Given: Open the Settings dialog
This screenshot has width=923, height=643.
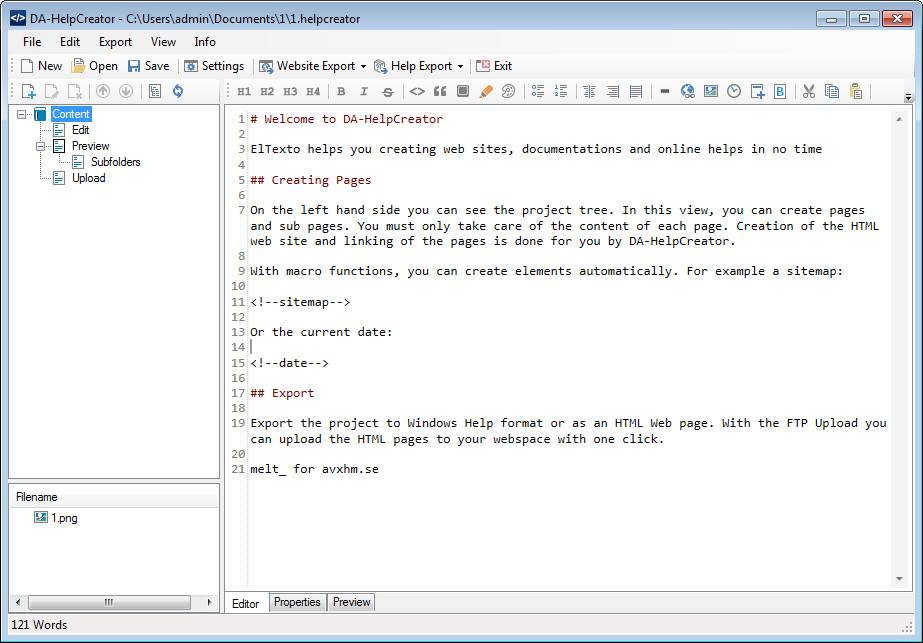Looking at the screenshot, I should (x=214, y=67).
